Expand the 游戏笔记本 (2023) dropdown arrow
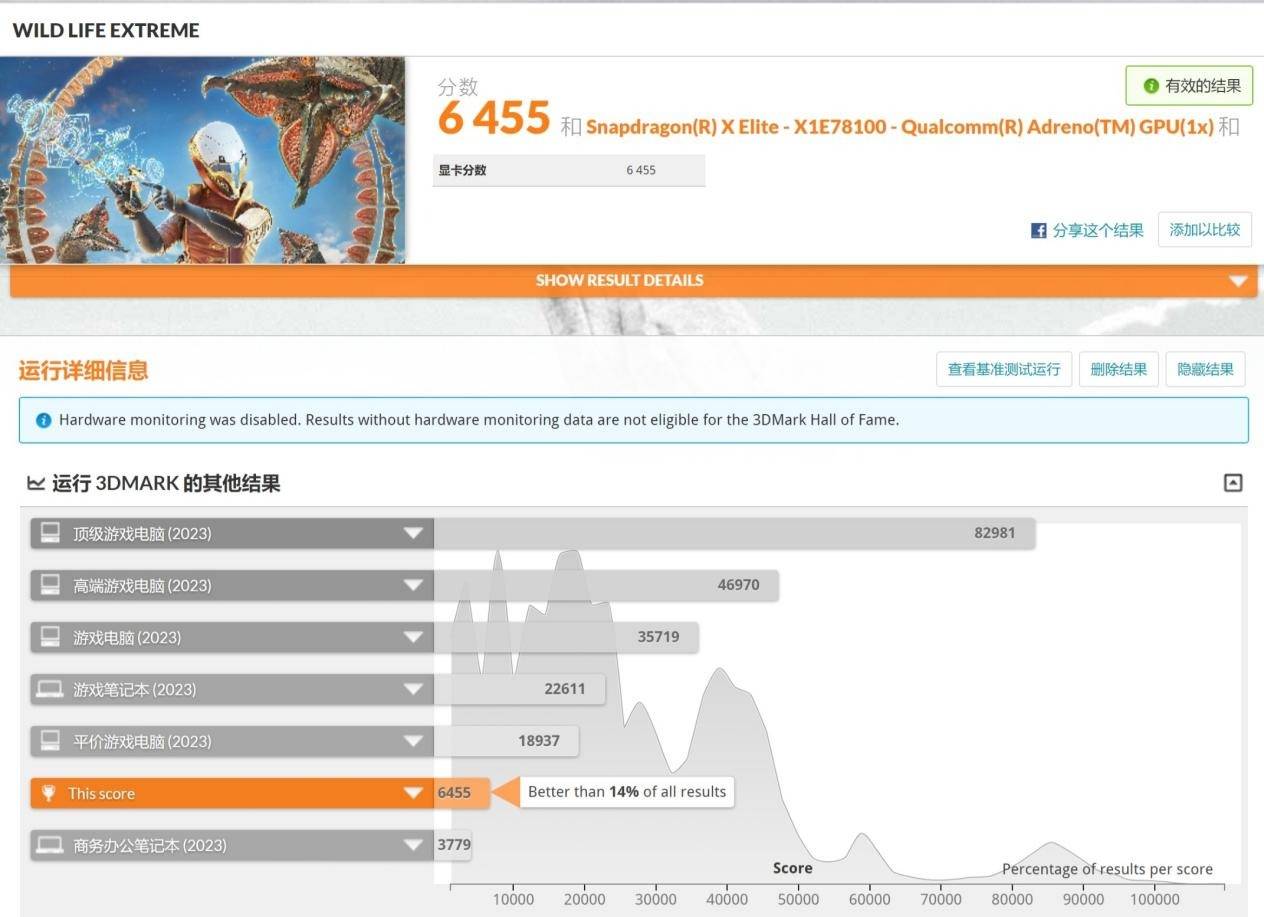 click(413, 689)
